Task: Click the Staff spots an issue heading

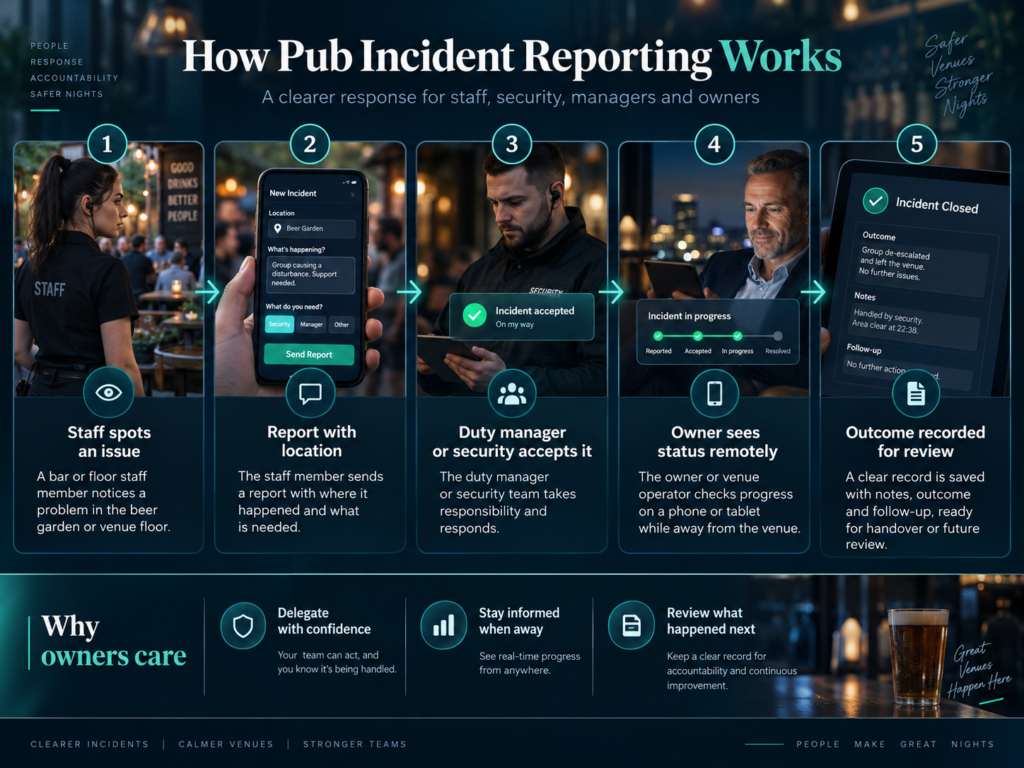Action: (x=109, y=441)
